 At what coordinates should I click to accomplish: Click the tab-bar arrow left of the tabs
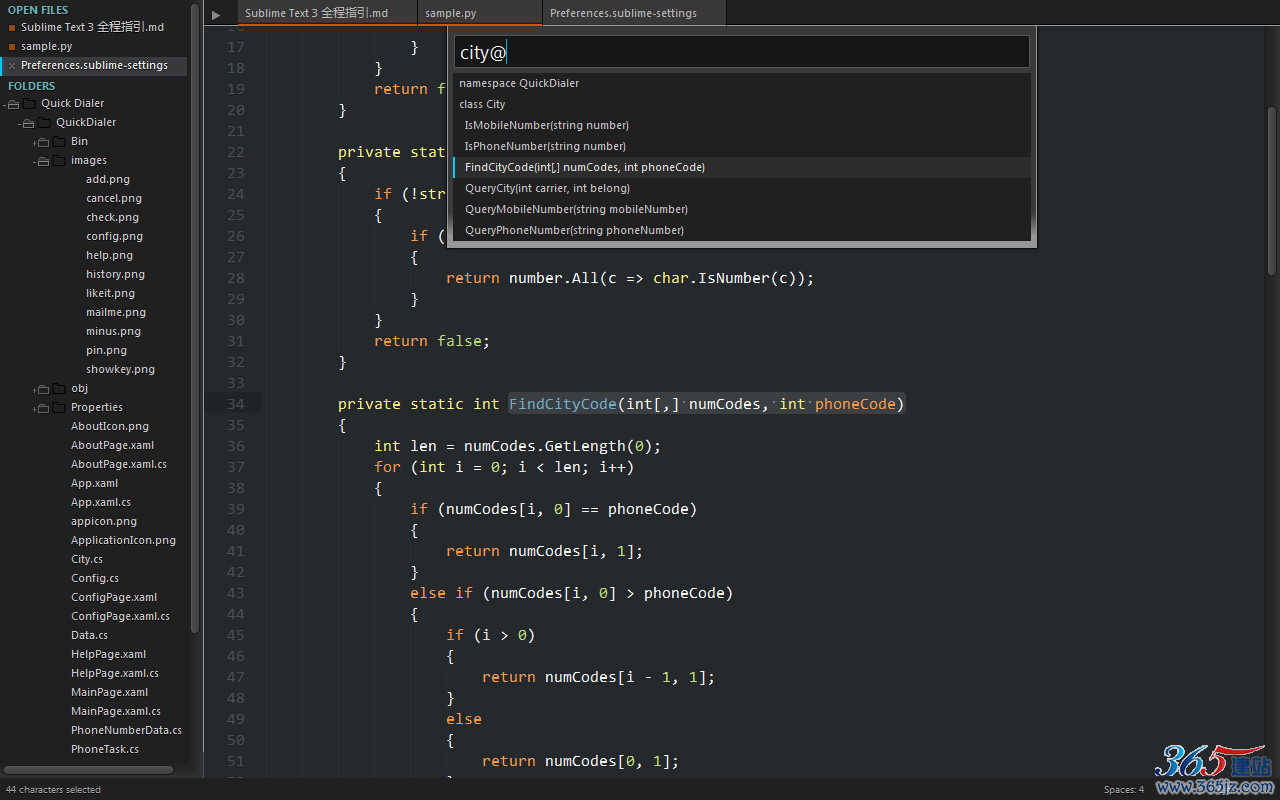tap(216, 14)
